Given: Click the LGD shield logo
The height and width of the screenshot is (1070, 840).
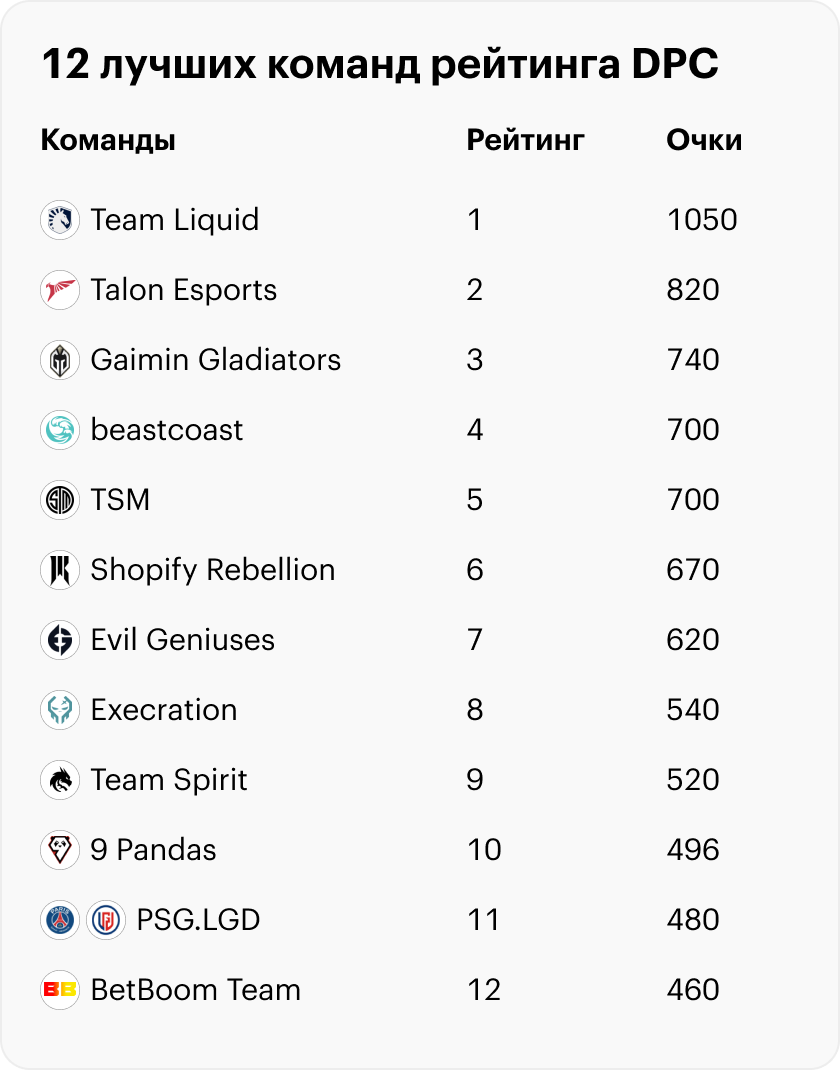Looking at the screenshot, I should pos(106,920).
